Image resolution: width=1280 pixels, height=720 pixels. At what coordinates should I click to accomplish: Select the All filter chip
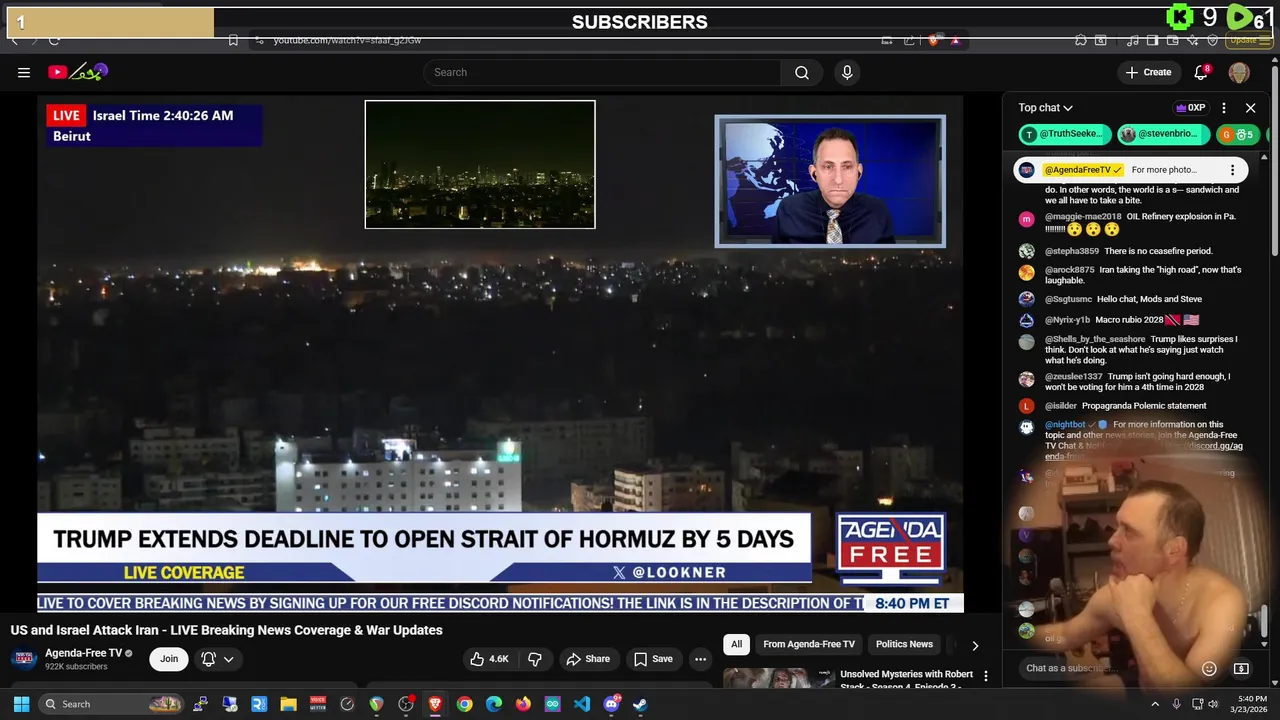[x=736, y=645]
